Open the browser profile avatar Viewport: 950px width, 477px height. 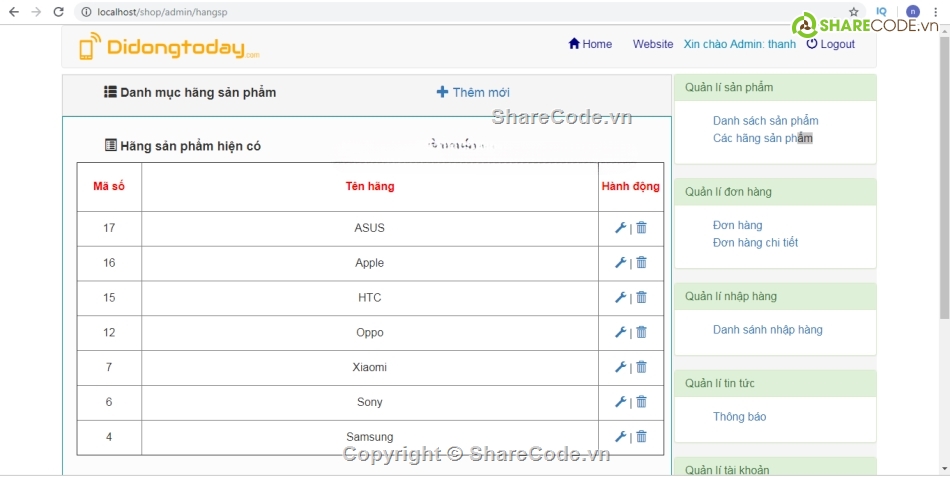(x=912, y=12)
